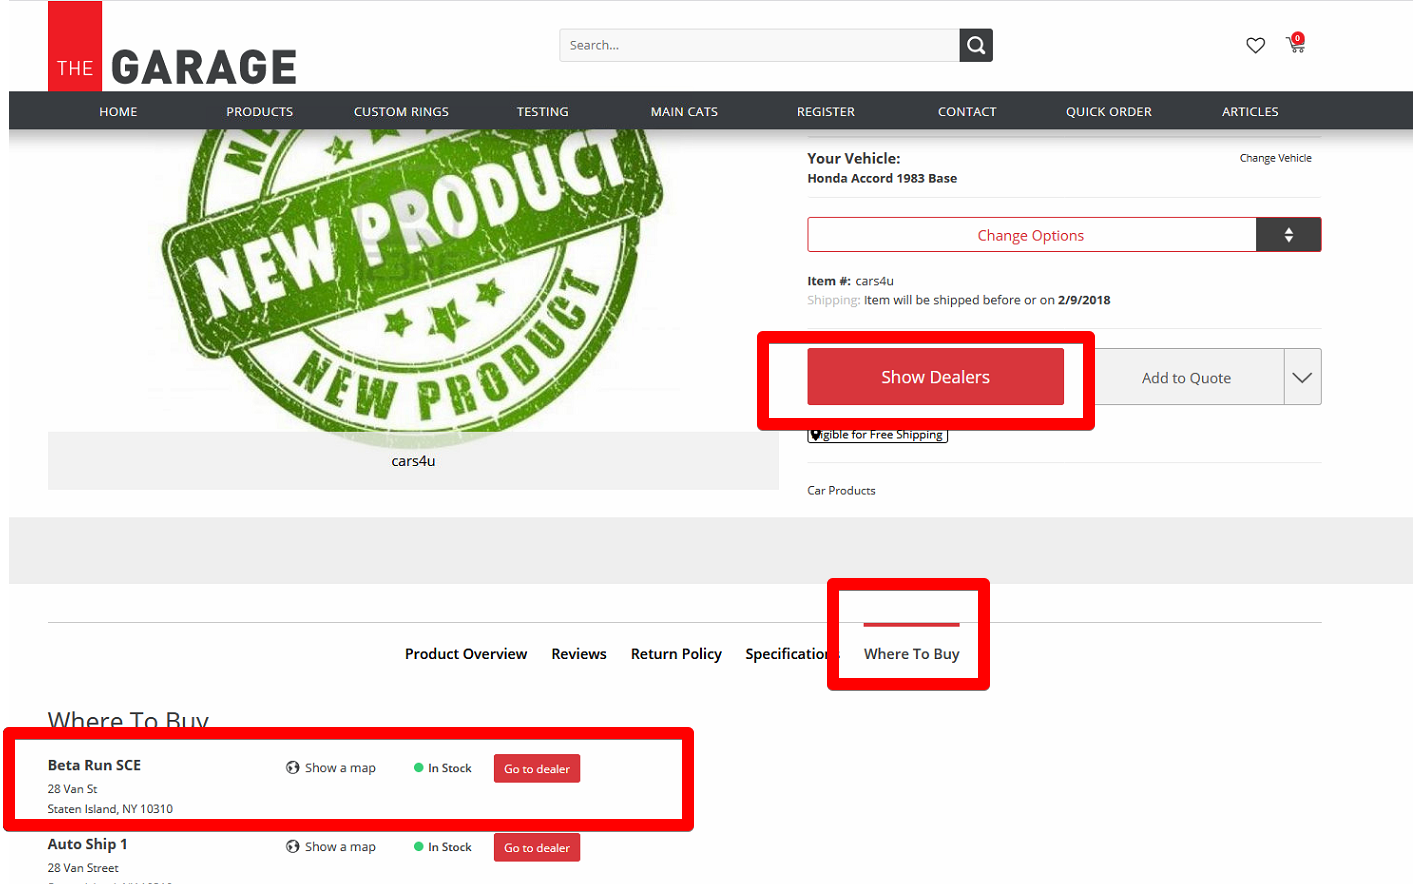Open the wishlist heart icon
This screenshot has width=1413, height=884.
[1255, 45]
